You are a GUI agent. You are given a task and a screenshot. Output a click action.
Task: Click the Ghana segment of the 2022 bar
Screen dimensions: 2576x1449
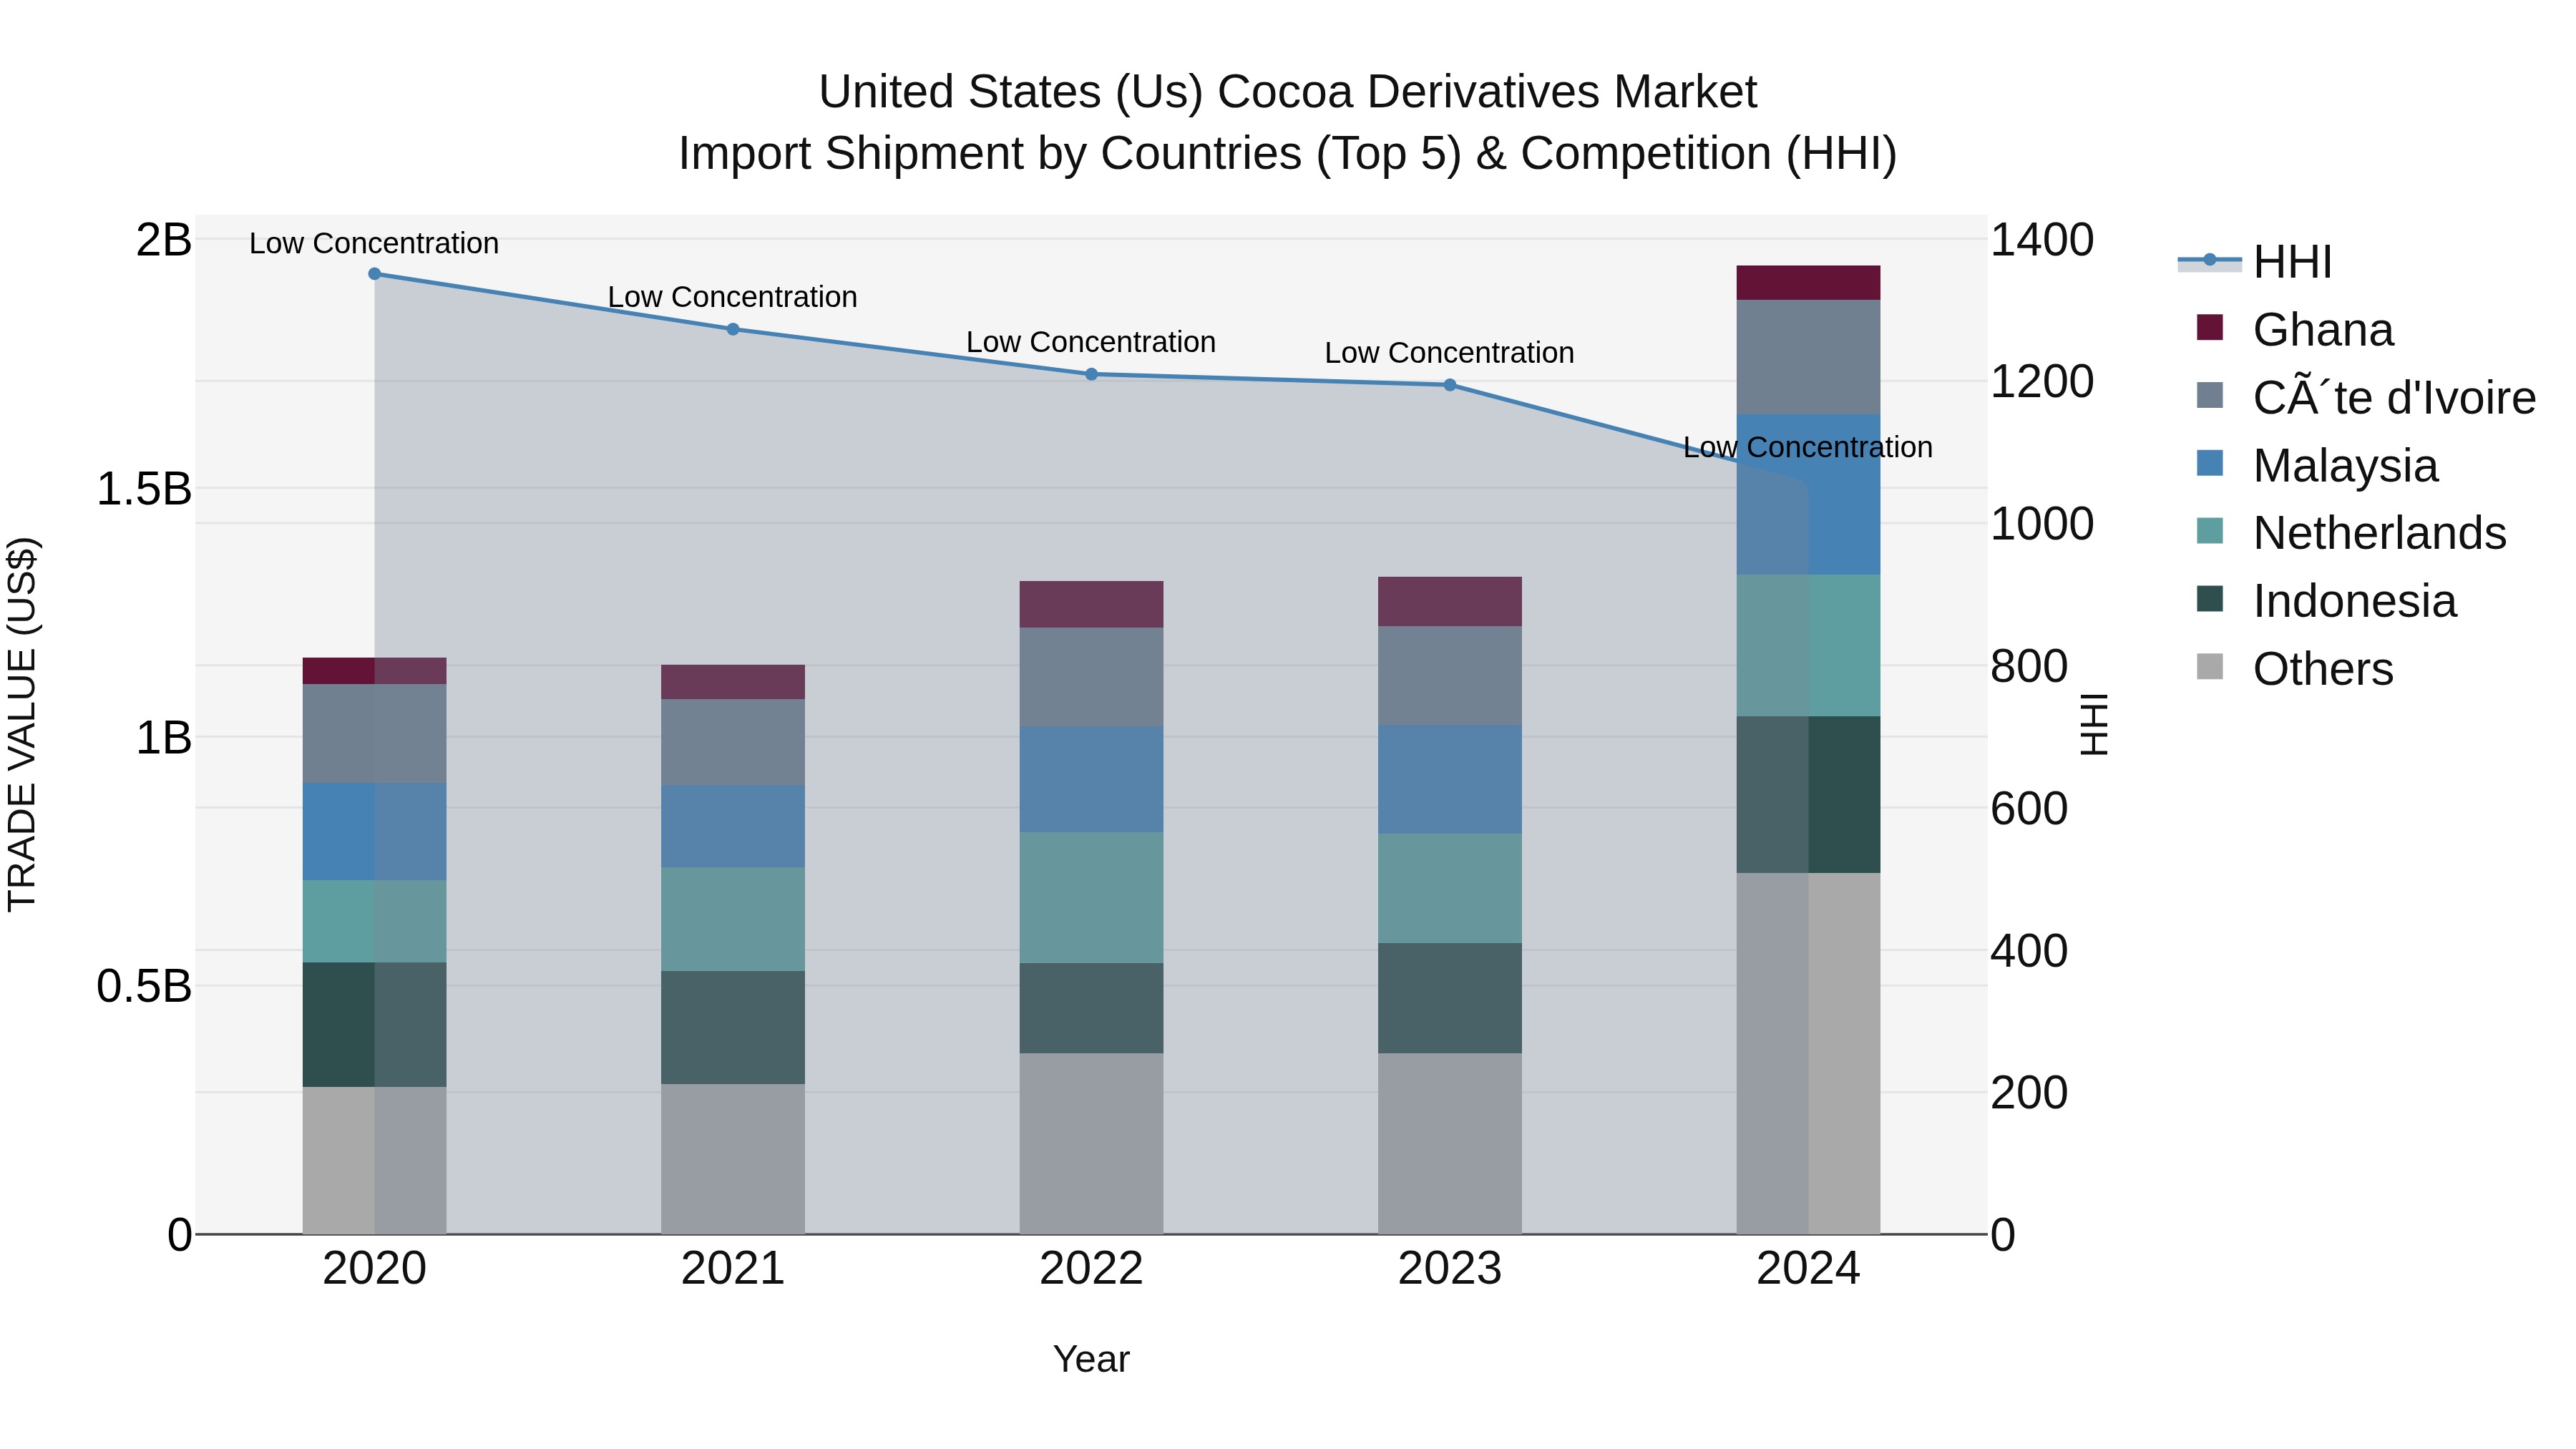[x=1092, y=605]
